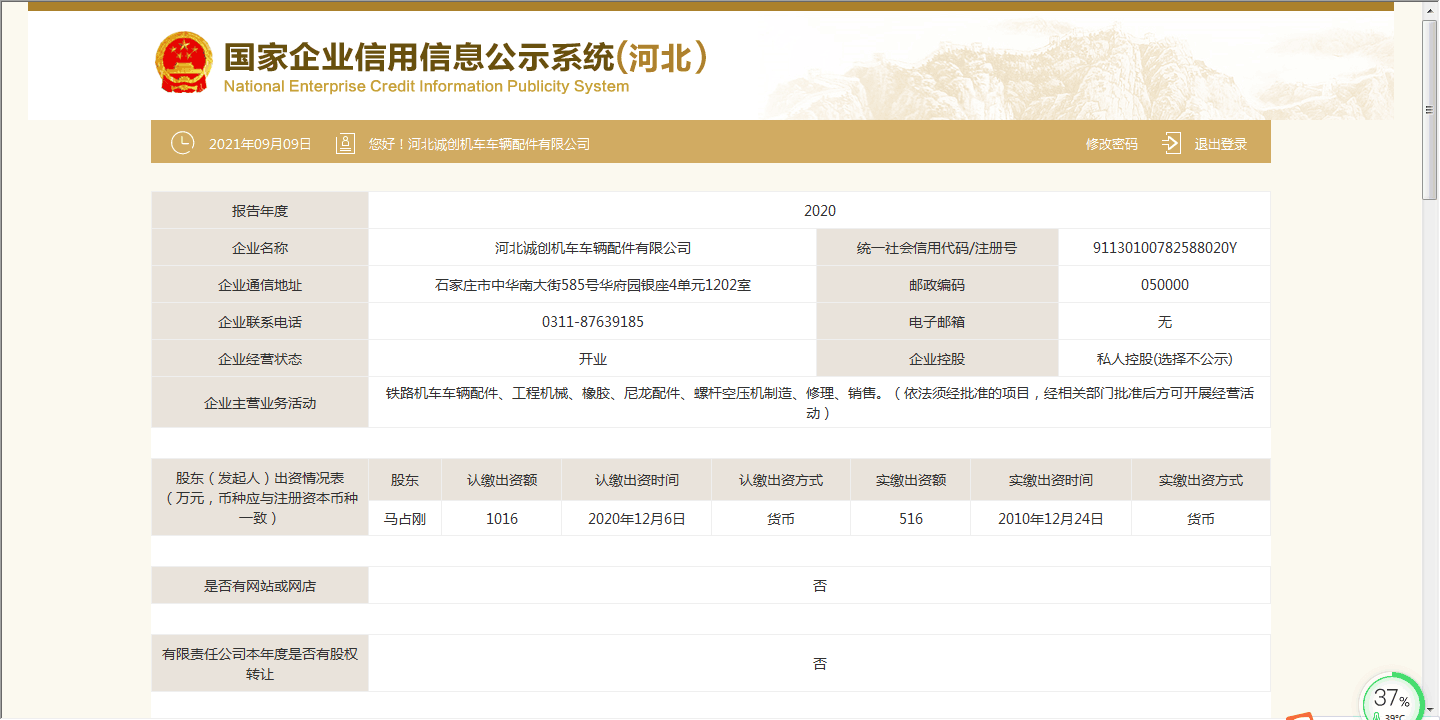Click the user badge icon beside greeting

click(x=345, y=143)
